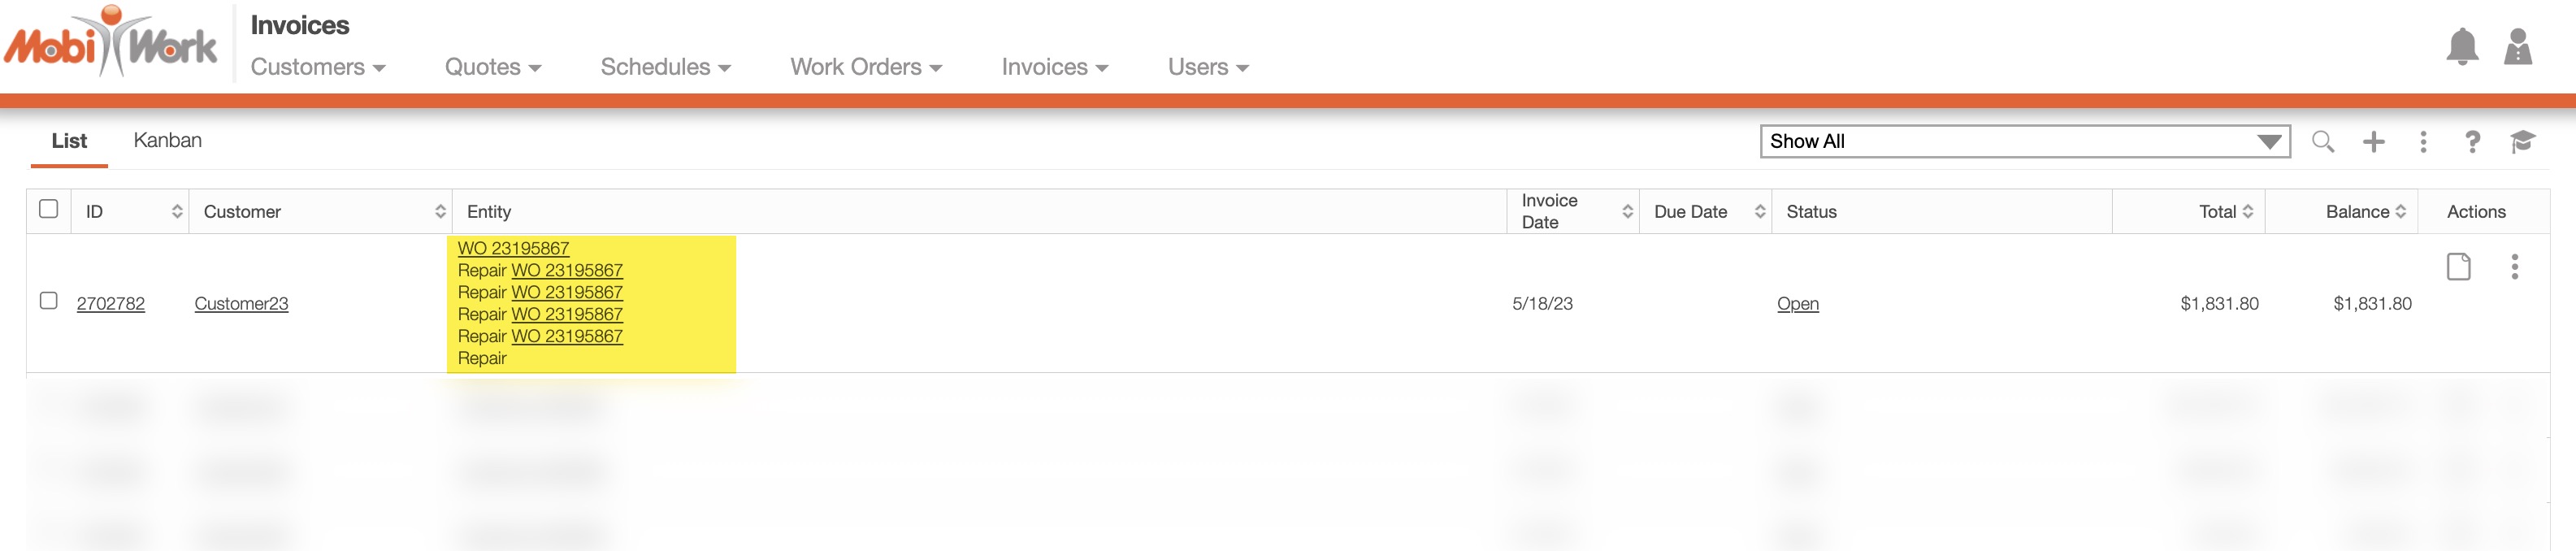Image resolution: width=2576 pixels, height=551 pixels.
Task: Open the Work Orders dropdown menu
Action: (865, 67)
